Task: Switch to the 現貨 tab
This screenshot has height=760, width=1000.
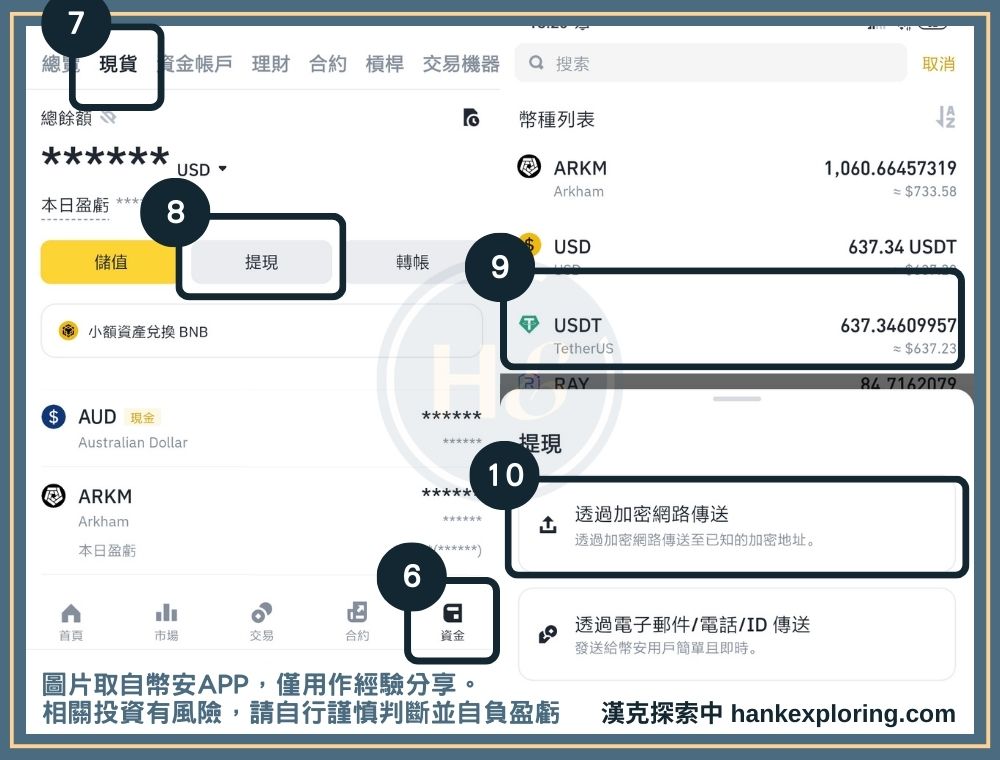Action: click(118, 64)
